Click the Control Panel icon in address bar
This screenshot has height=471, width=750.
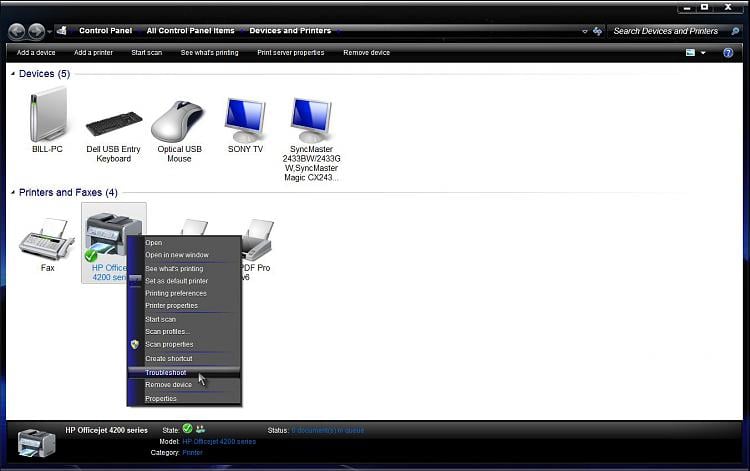coord(62,31)
